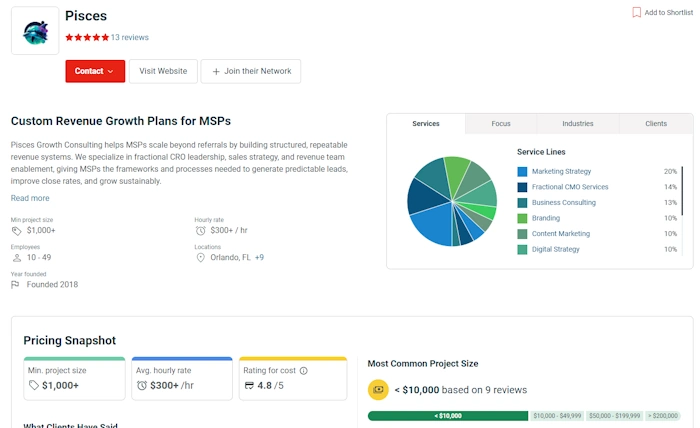Click the Most Common Project Size heading
The height and width of the screenshot is (428, 700).
click(x=423, y=364)
